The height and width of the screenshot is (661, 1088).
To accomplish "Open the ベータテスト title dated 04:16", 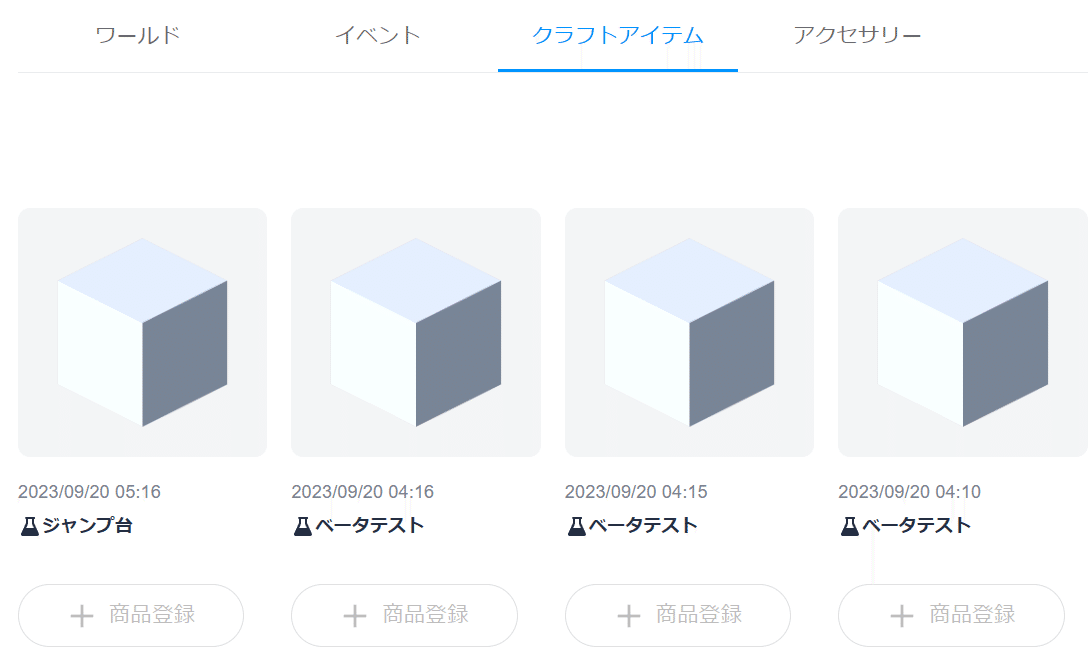I will click(x=369, y=526).
